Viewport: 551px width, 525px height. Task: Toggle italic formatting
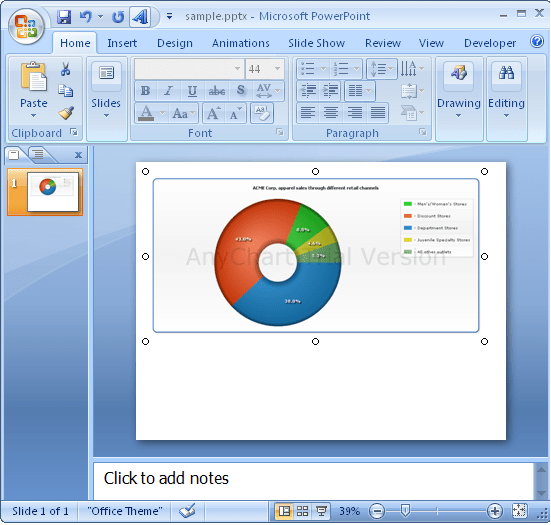[x=169, y=91]
